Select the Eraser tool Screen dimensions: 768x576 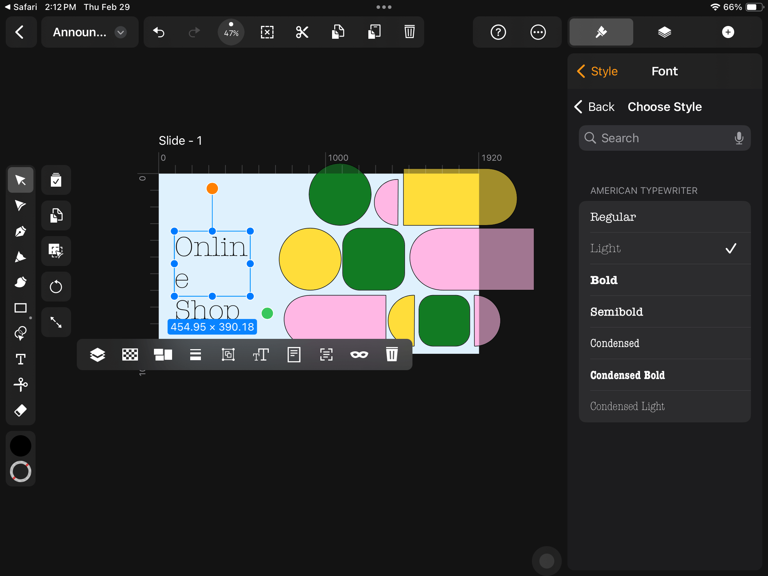coord(21,410)
